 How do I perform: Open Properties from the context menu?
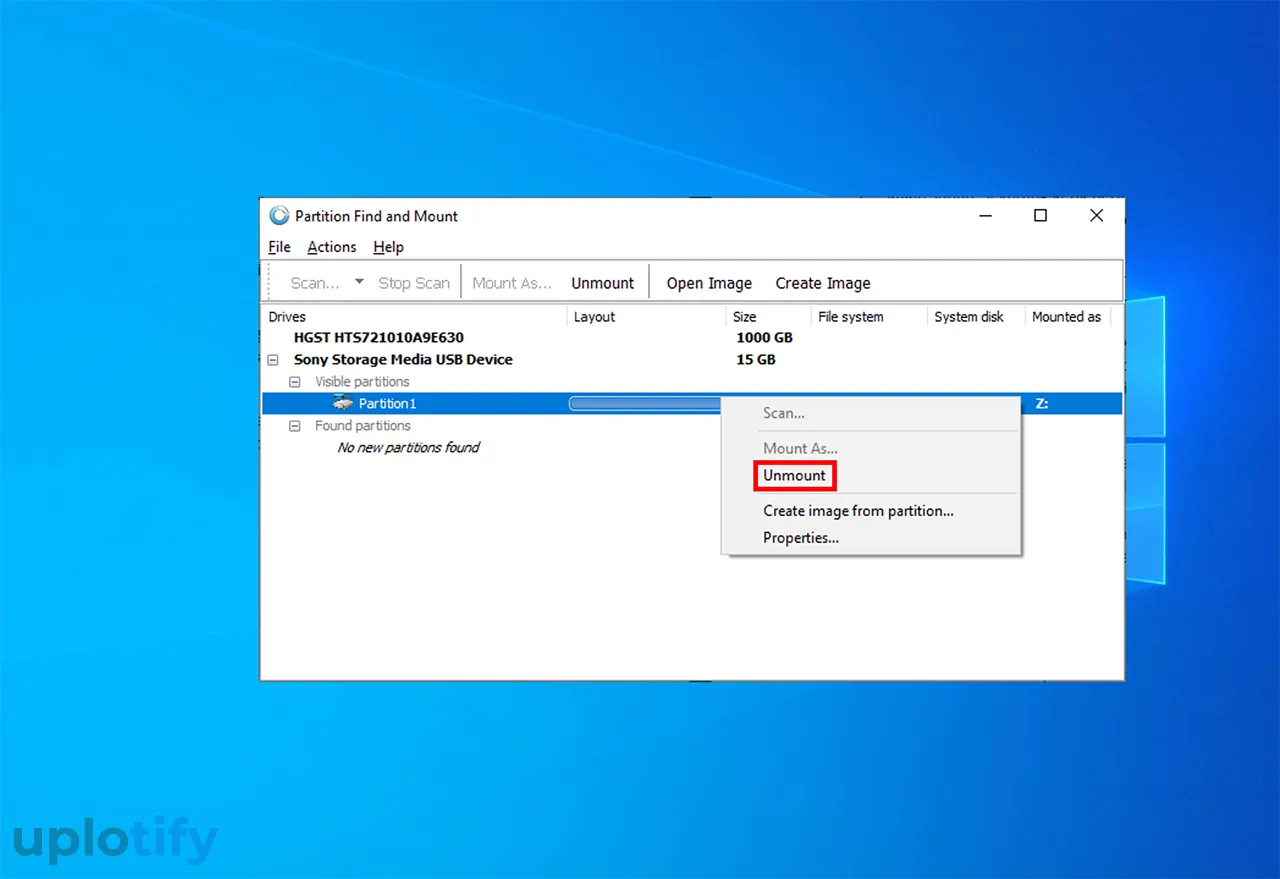pos(800,538)
